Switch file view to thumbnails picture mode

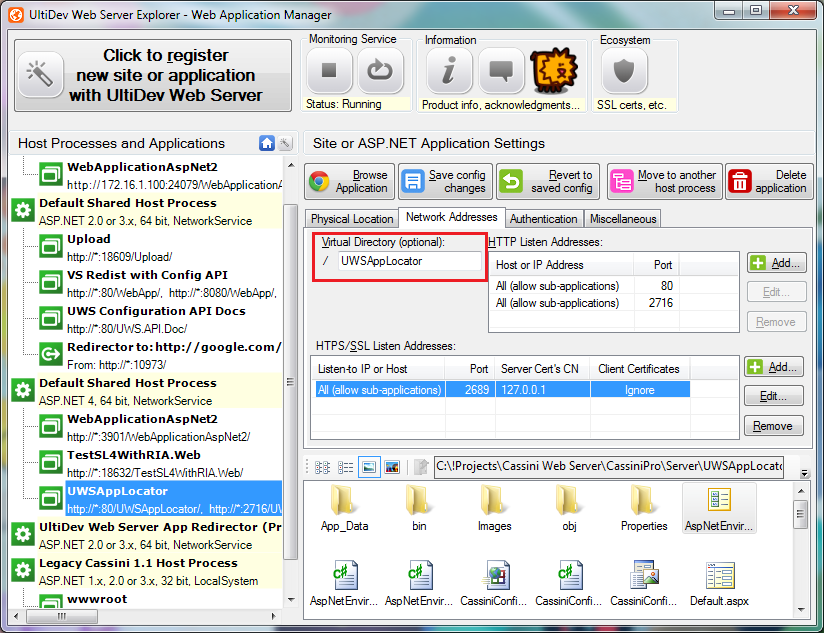(392, 467)
